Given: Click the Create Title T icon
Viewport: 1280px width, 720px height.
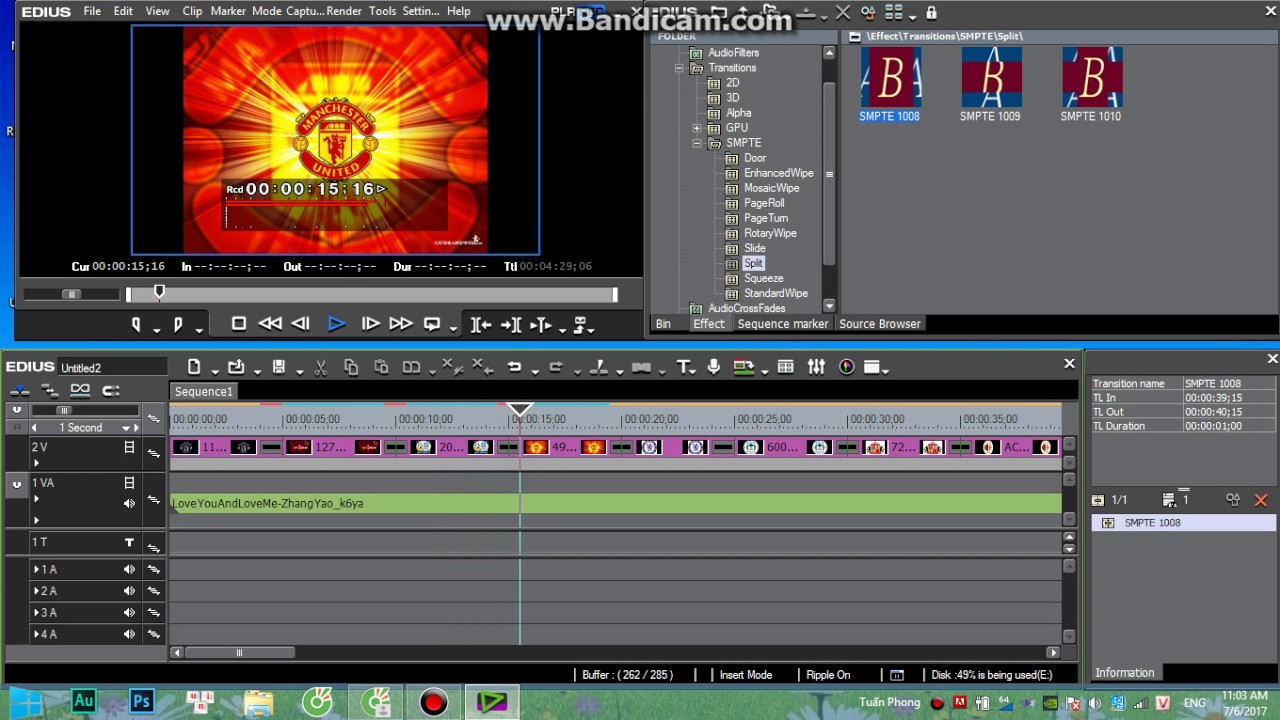Looking at the screenshot, I should pos(683,367).
